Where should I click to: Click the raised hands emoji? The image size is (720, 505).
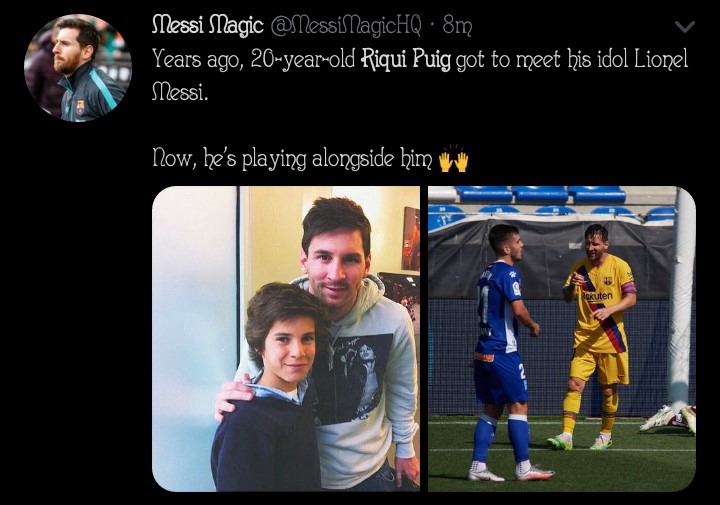click(x=453, y=159)
